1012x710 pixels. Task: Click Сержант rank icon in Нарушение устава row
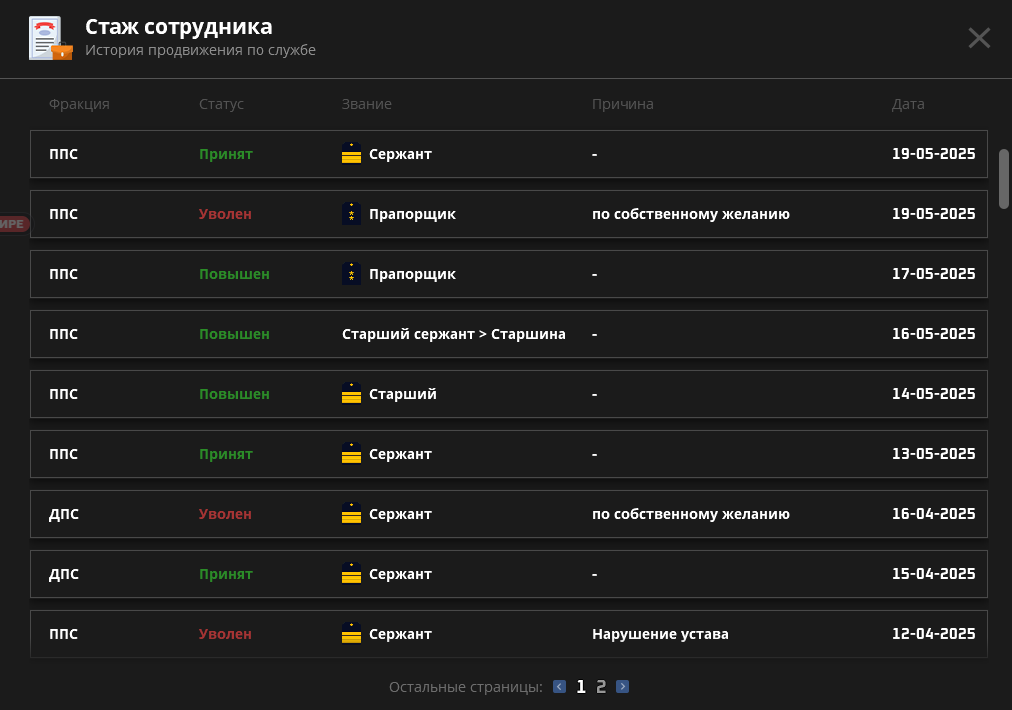(351, 634)
